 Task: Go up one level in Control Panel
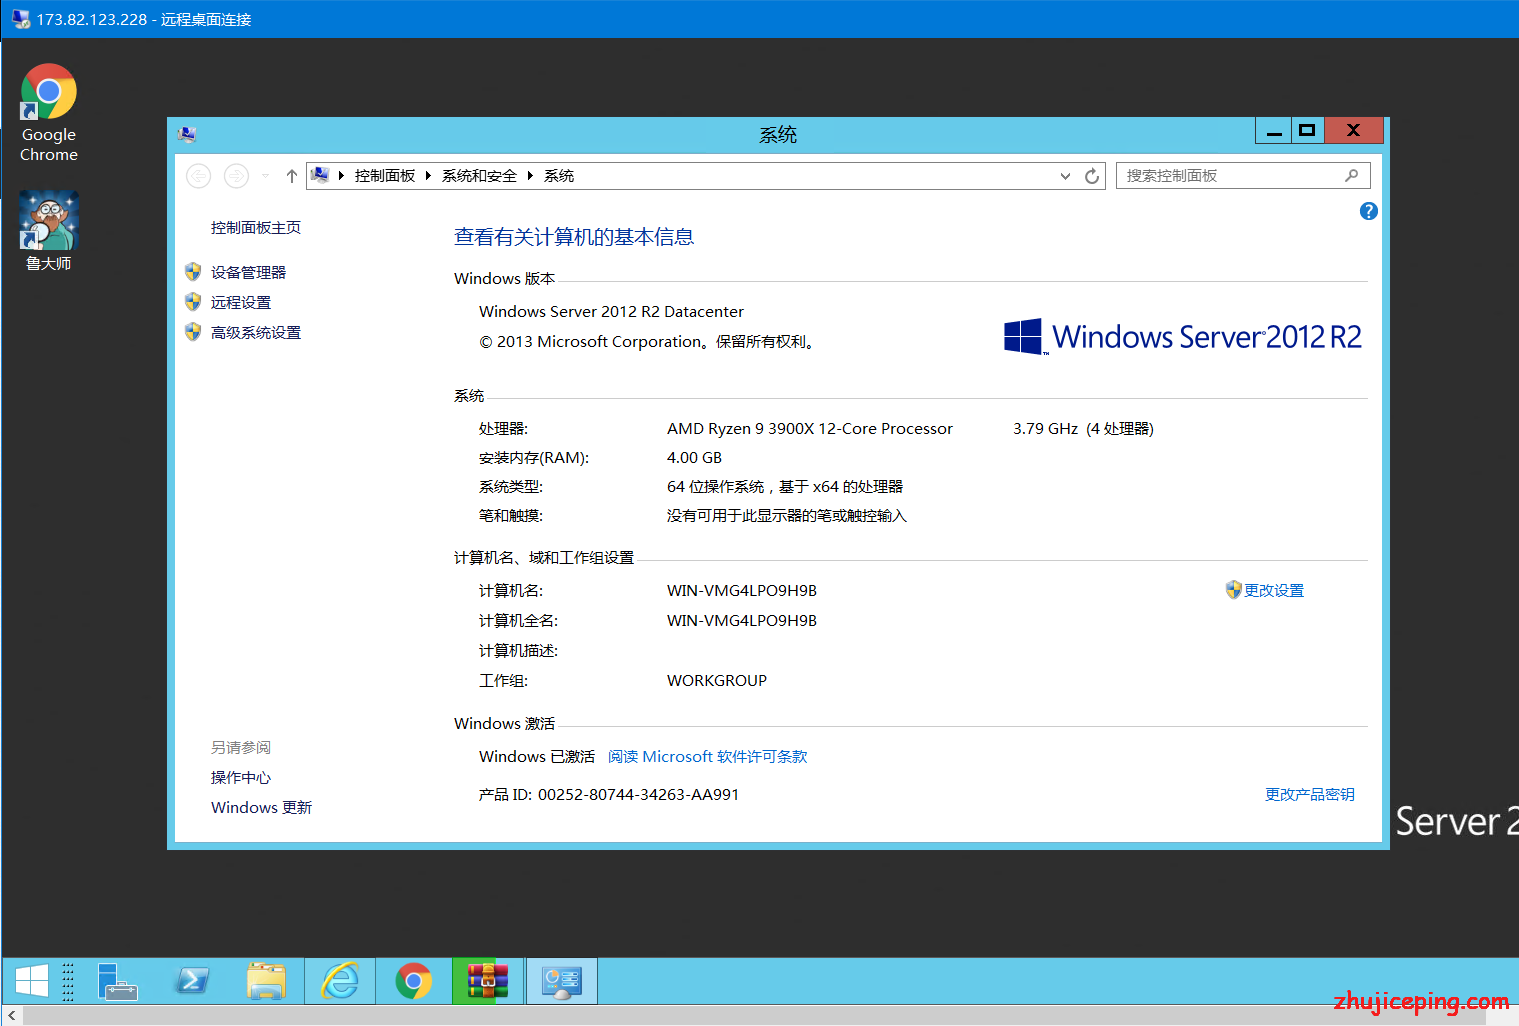tap(291, 176)
